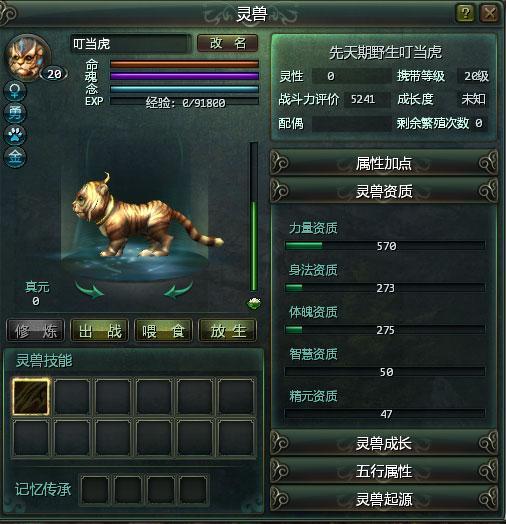Expand the 灵兽成长 section
The image size is (506, 524).
pos(384,443)
